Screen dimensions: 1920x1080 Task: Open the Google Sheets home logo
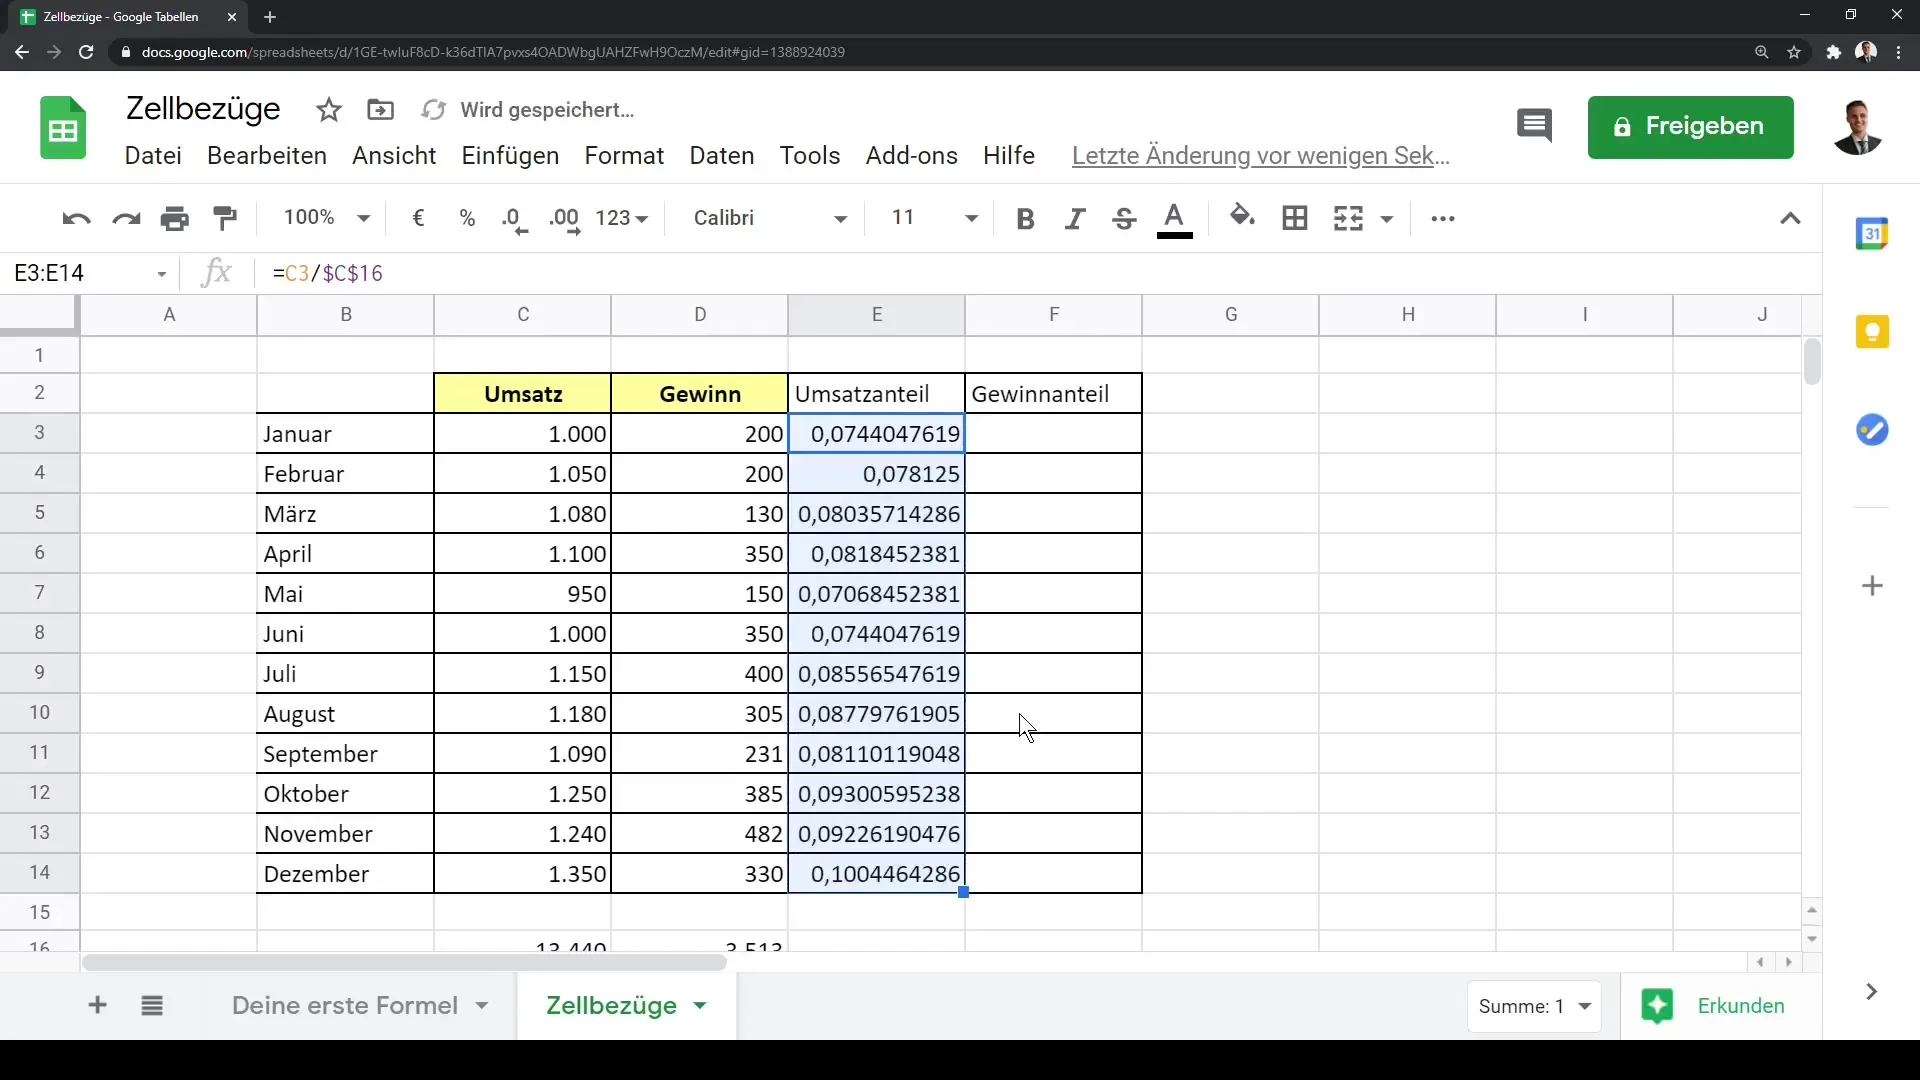63,128
